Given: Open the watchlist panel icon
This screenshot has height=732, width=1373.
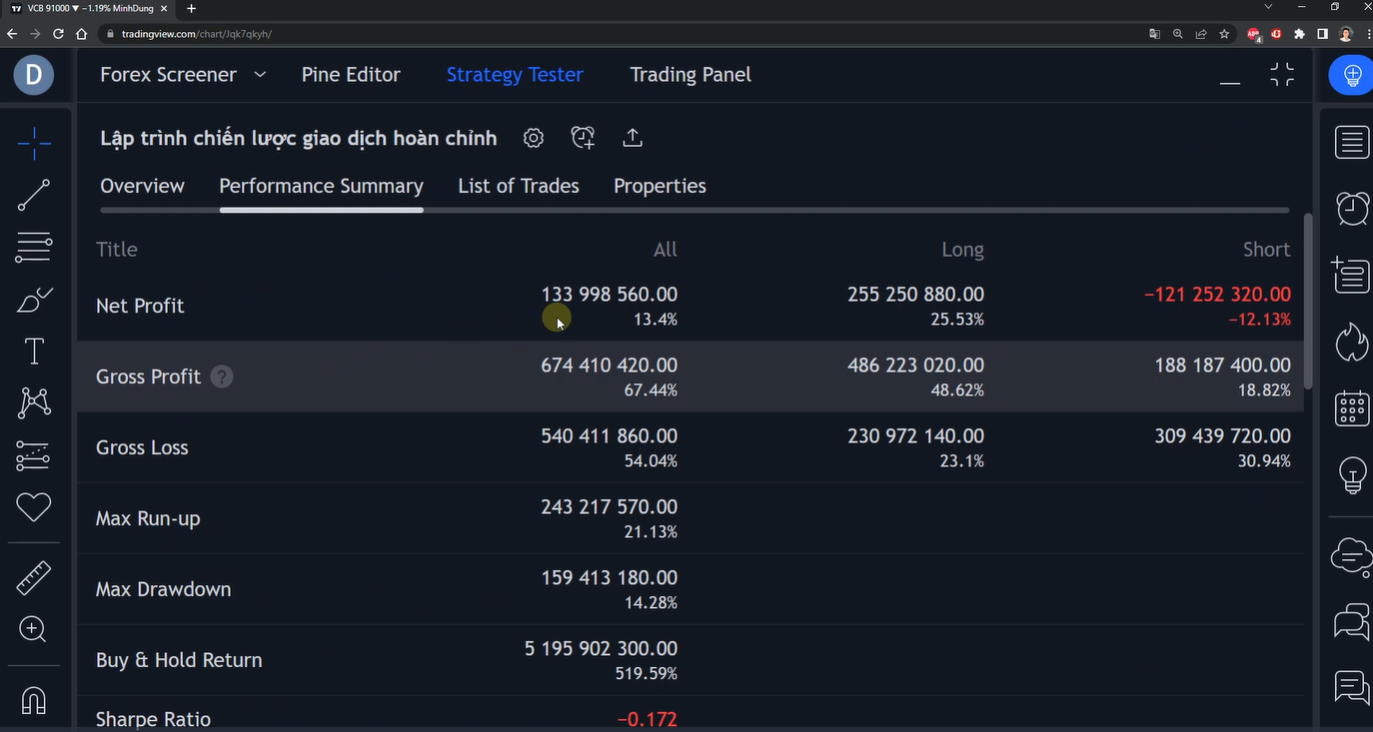Looking at the screenshot, I should pyautogui.click(x=1351, y=142).
